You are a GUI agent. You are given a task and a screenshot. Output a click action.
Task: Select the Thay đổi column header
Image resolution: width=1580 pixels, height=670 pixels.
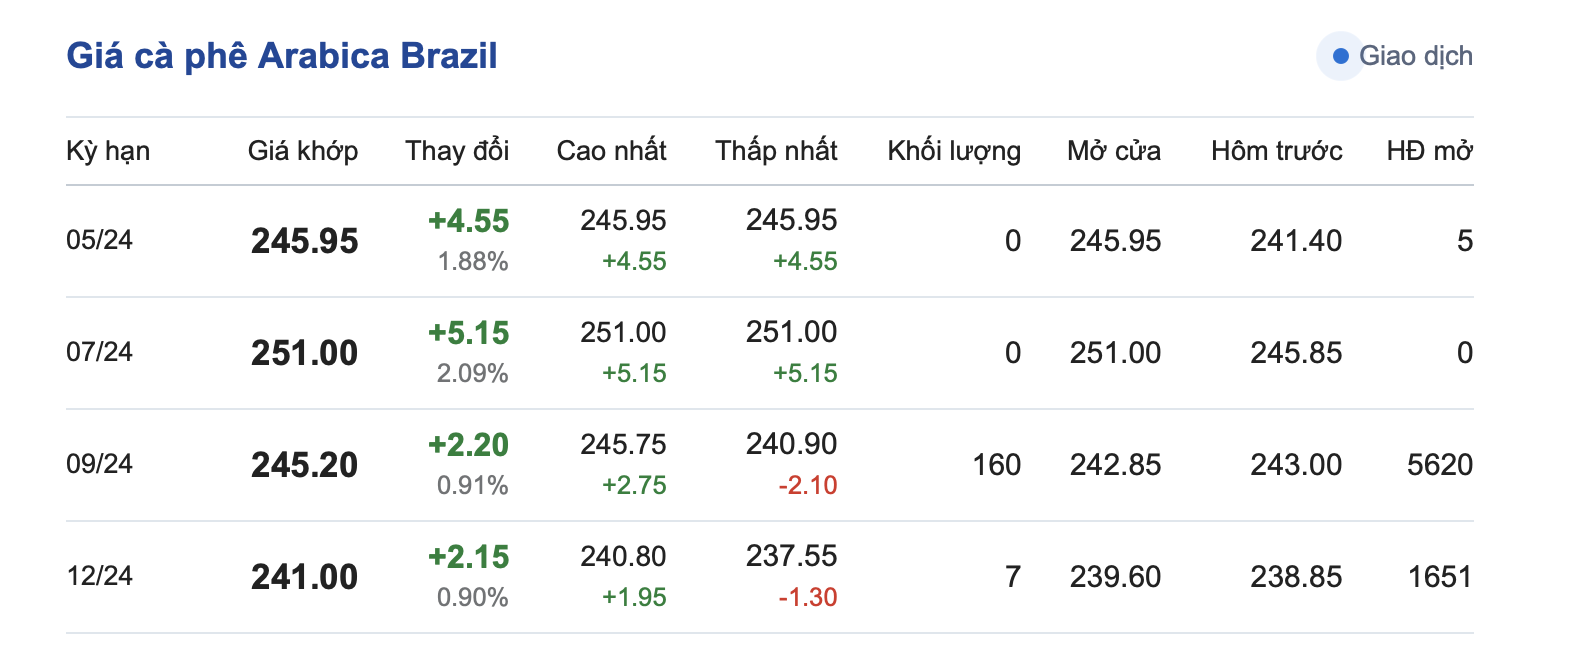457,151
